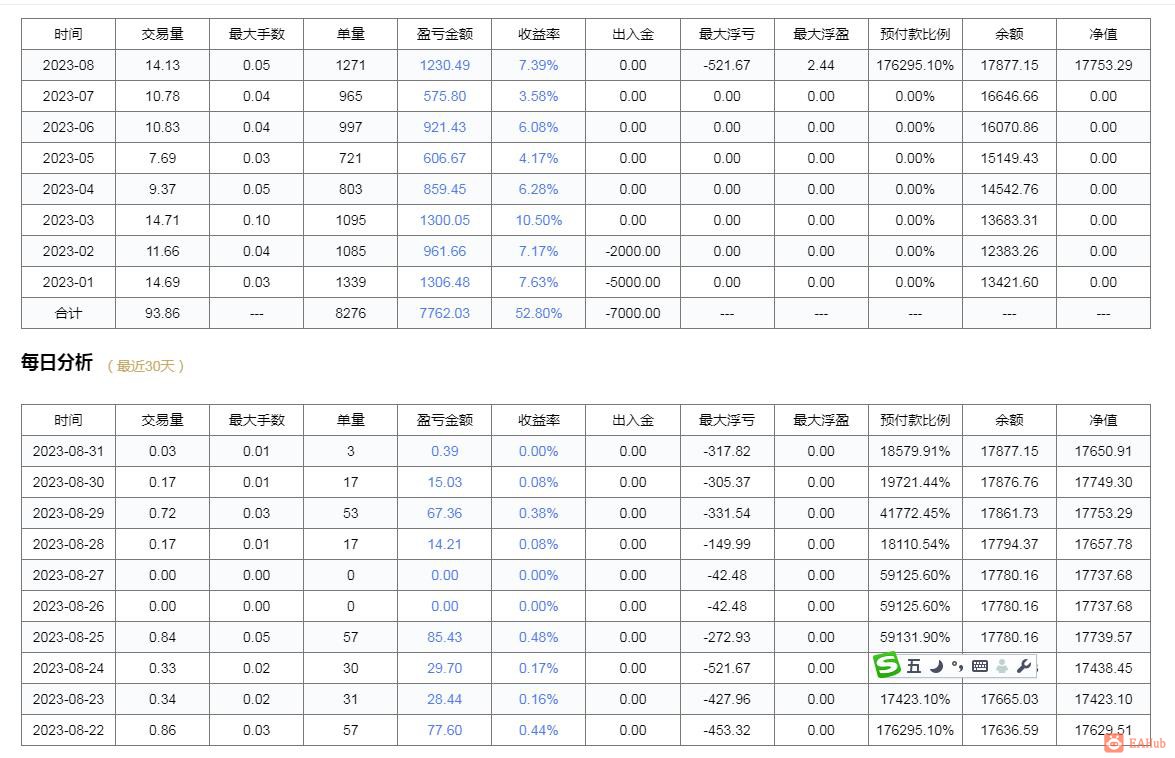This screenshot has width=1175, height=758.
Task: Click the 606.67 profit value for 2023-05
Action: [x=444, y=158]
